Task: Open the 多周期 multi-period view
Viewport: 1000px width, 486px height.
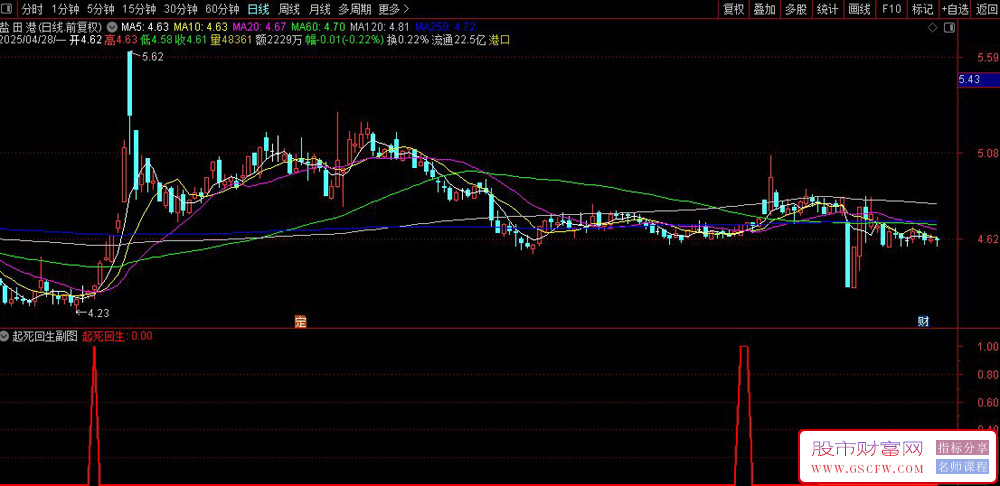Action: coord(354,9)
